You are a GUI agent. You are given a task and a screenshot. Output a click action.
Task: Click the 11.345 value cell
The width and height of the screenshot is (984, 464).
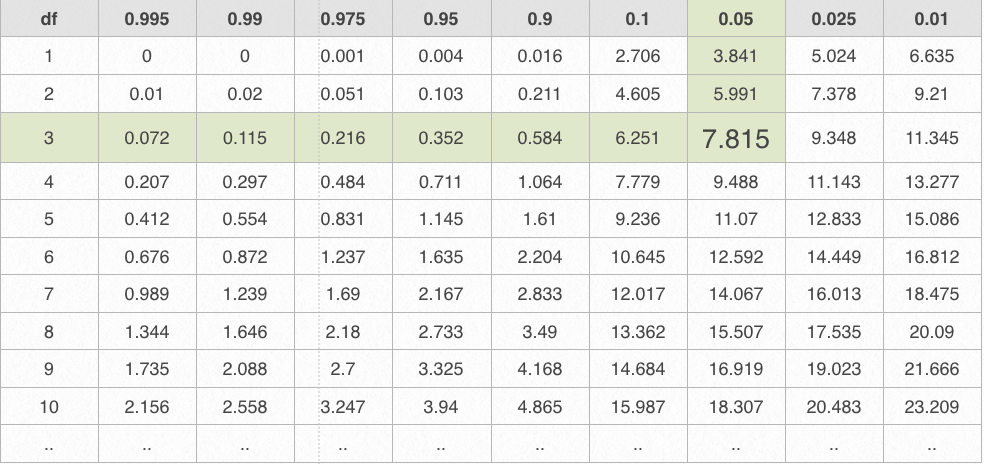932,139
